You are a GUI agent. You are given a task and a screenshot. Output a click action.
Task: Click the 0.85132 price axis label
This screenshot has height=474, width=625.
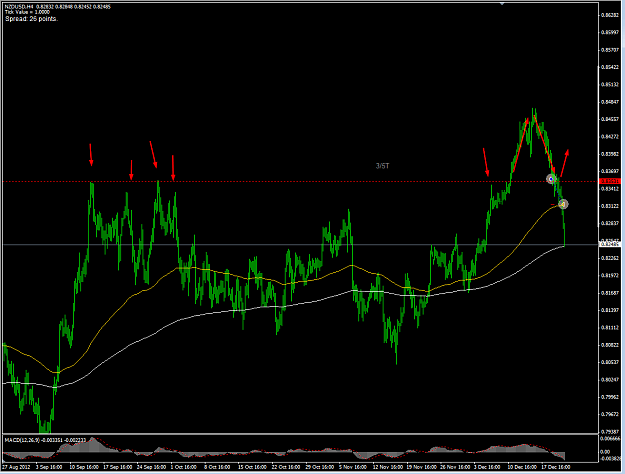[610, 85]
